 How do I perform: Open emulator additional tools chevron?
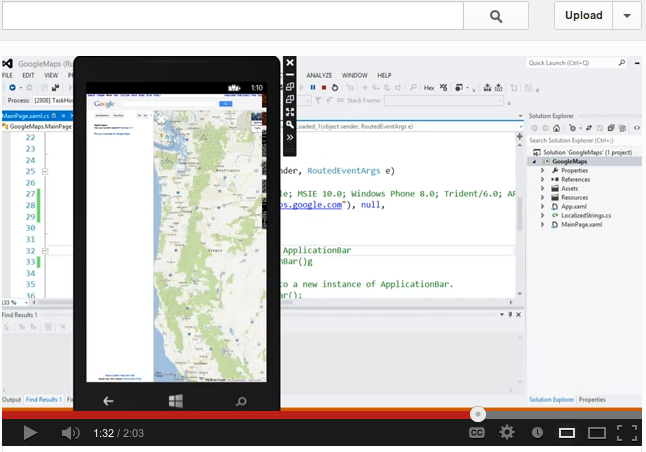tap(290, 137)
